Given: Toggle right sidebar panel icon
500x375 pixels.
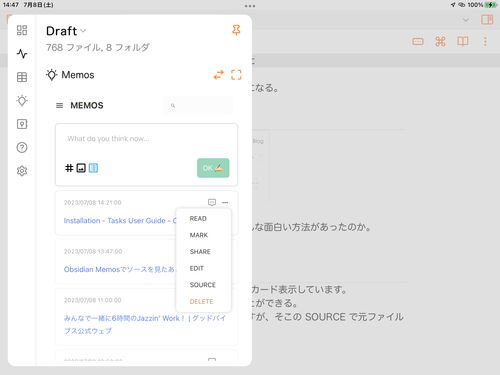Looking at the screenshot, I should click(487, 20).
